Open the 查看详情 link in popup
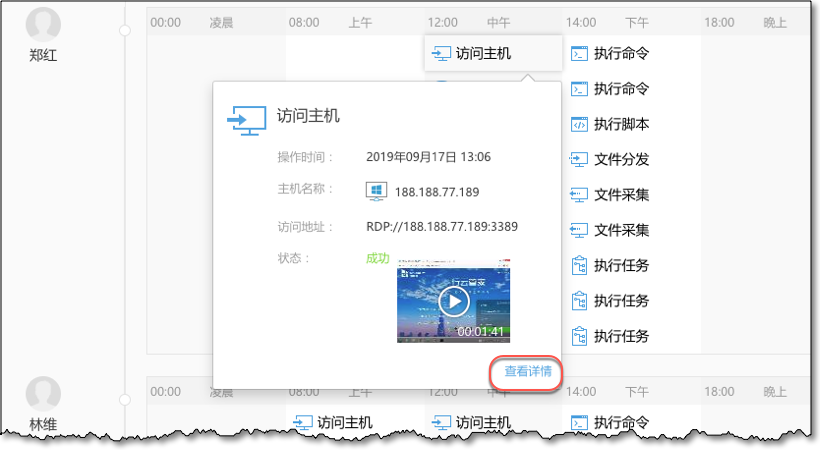820x450 pixels. click(x=528, y=372)
